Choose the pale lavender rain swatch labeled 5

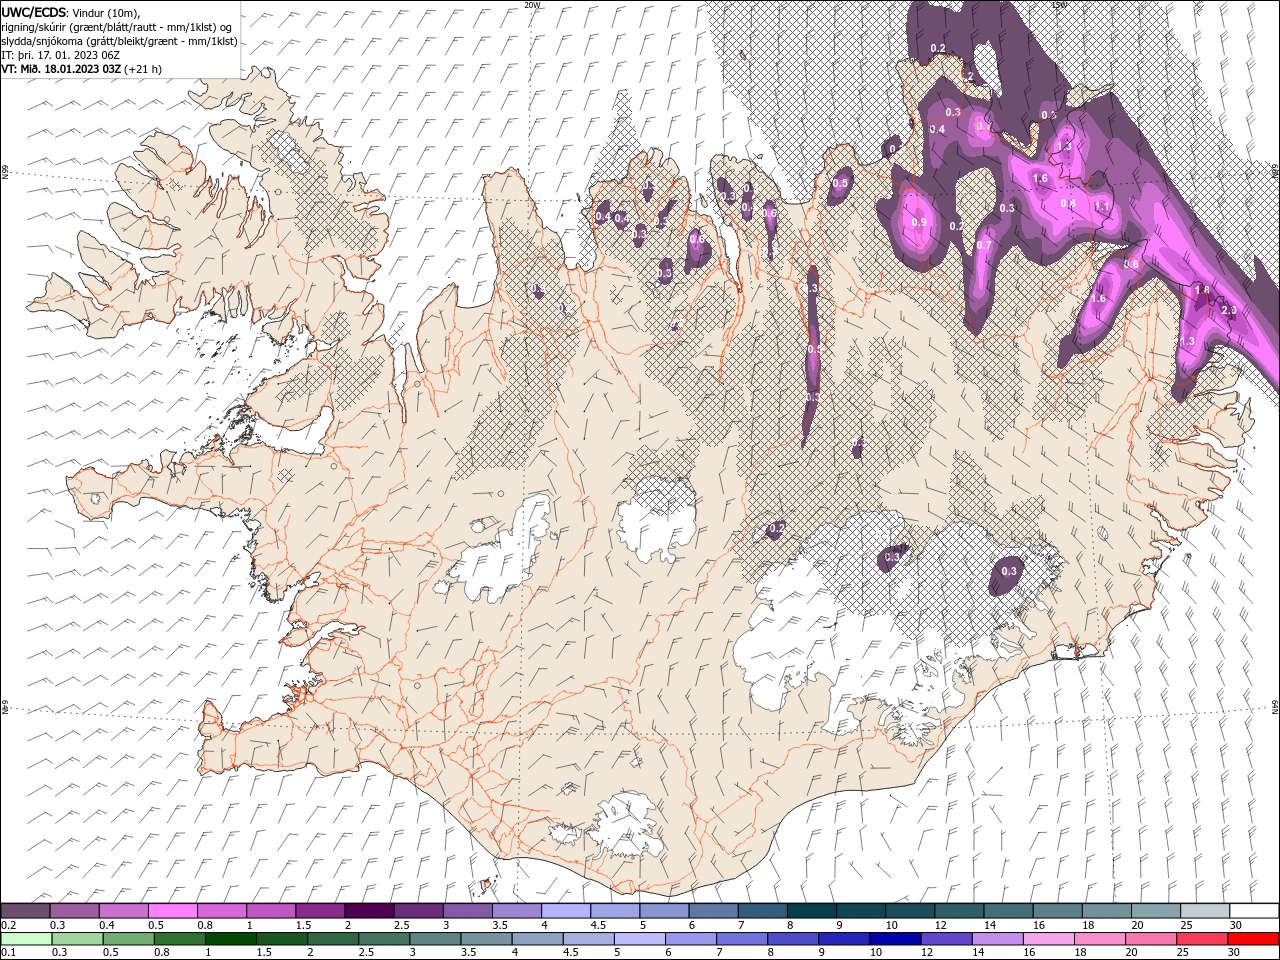[638, 939]
